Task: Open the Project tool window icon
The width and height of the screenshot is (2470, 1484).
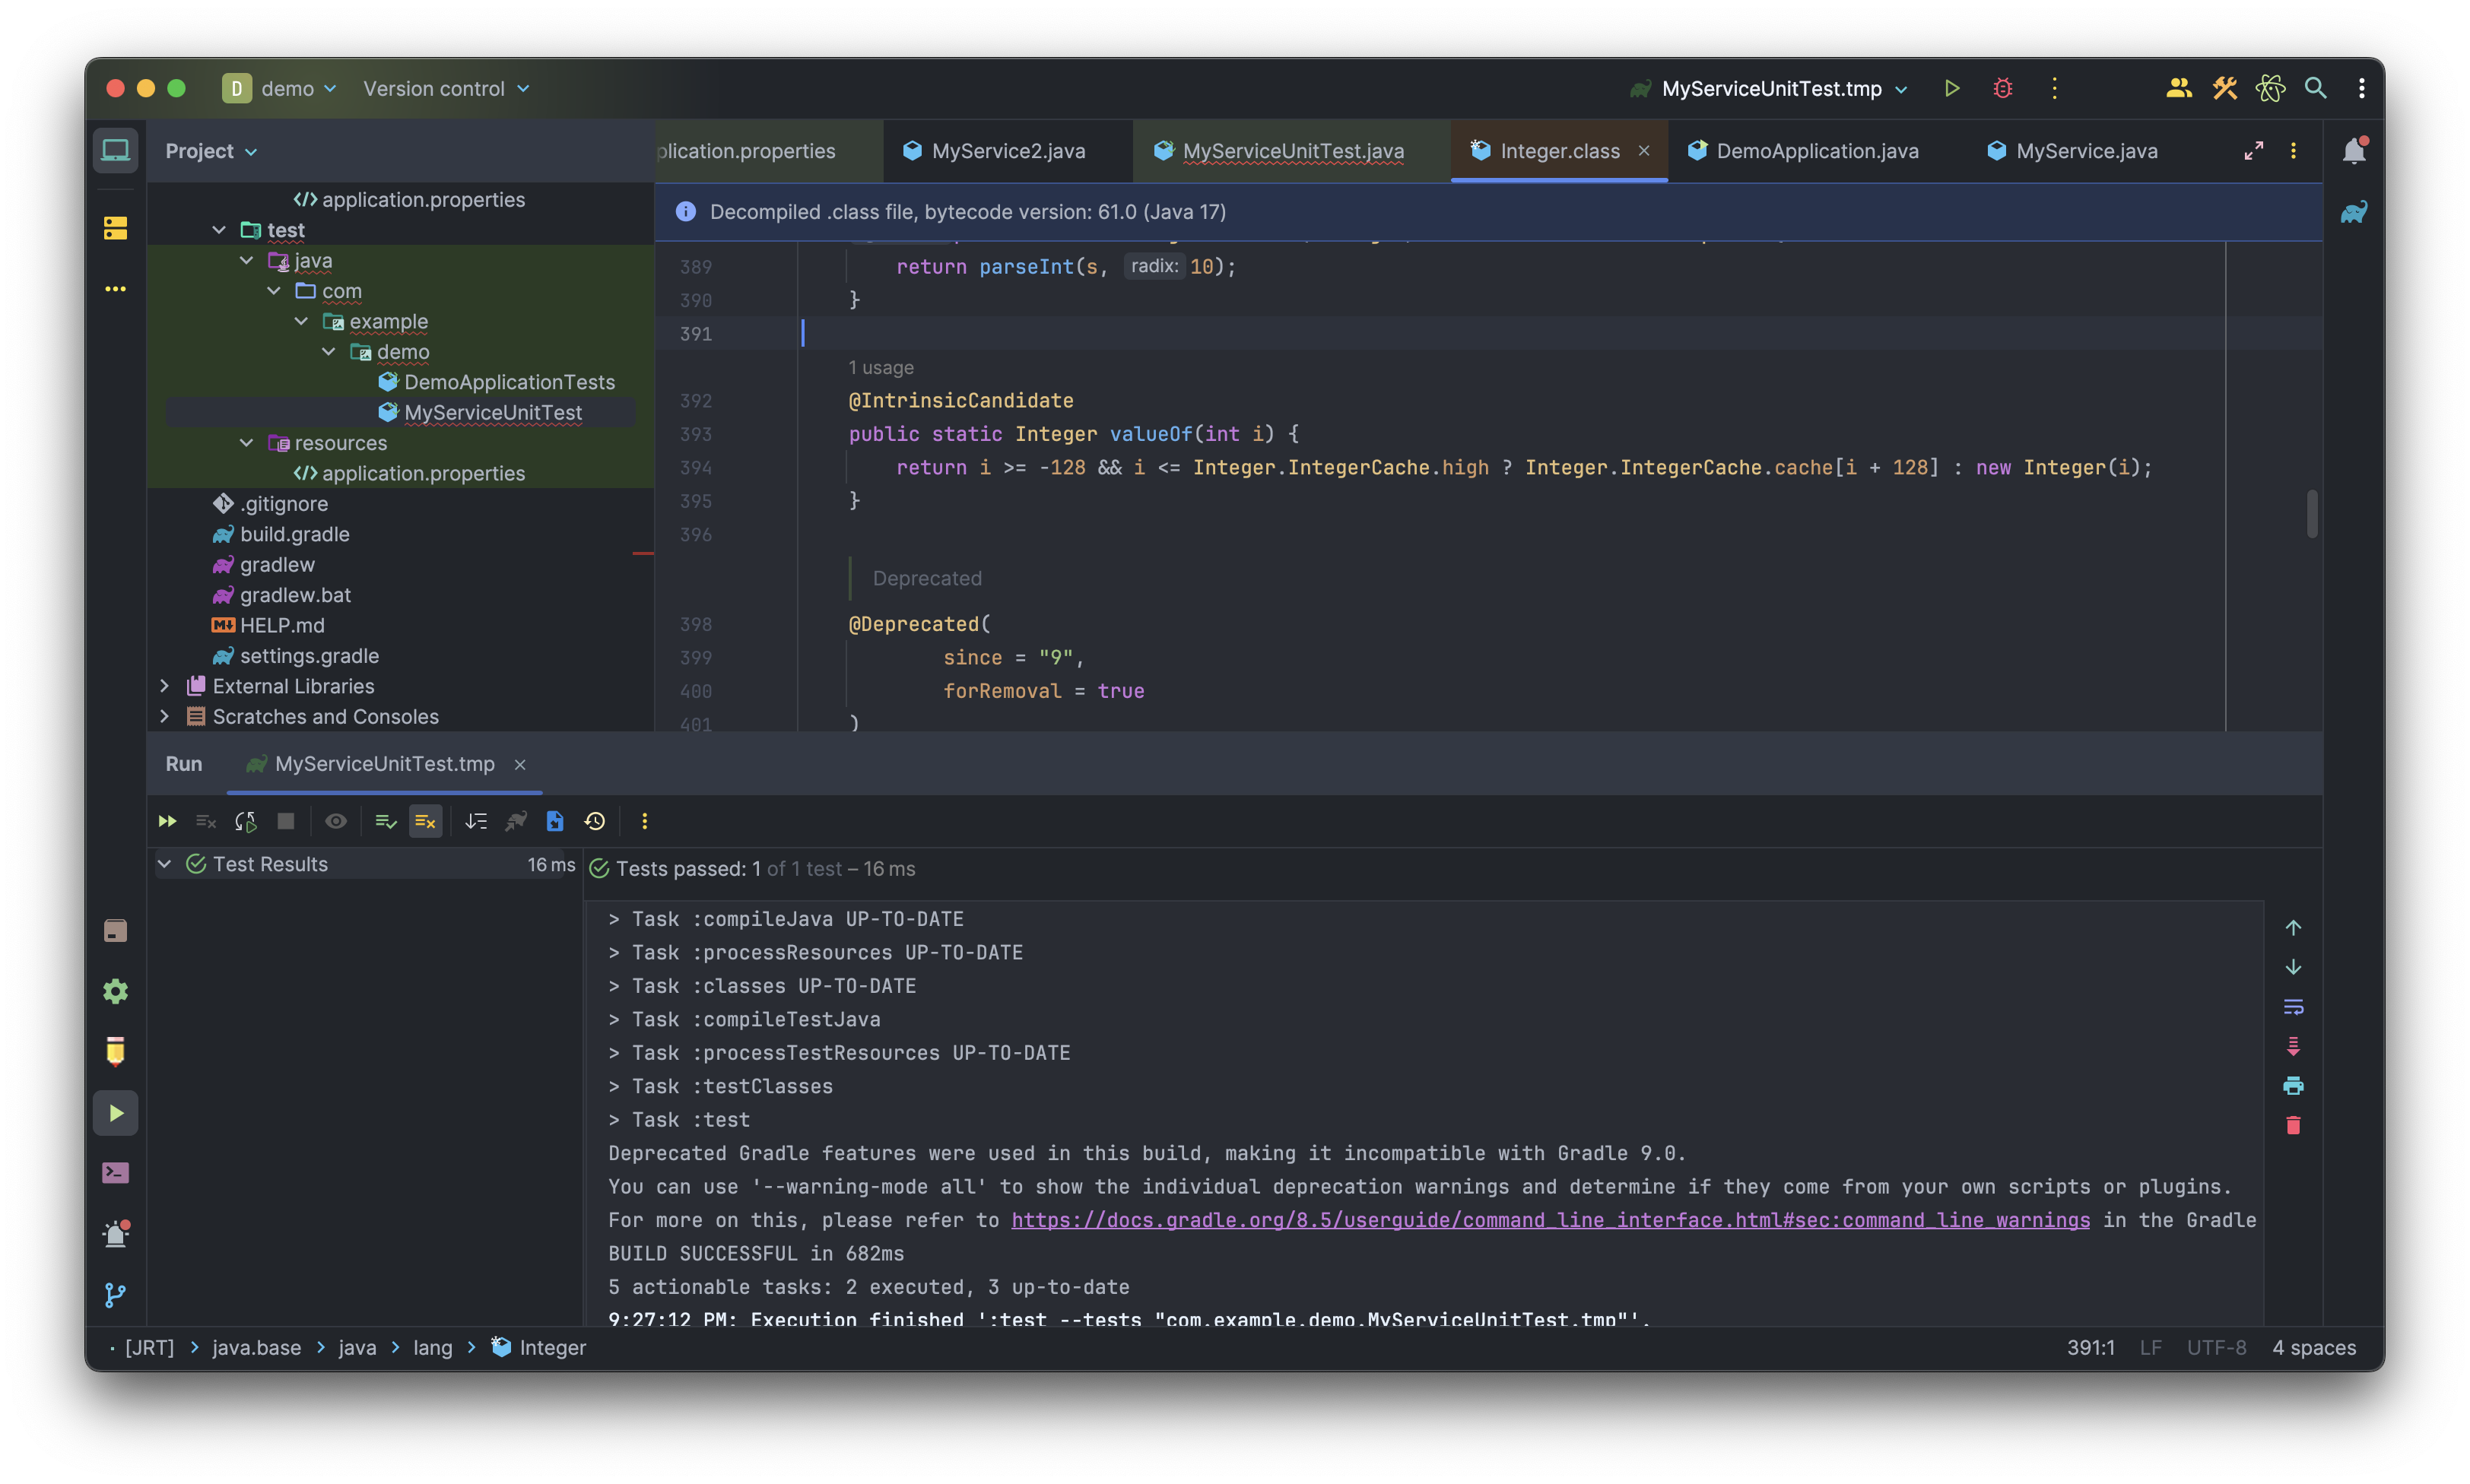Action: pyautogui.click(x=116, y=151)
